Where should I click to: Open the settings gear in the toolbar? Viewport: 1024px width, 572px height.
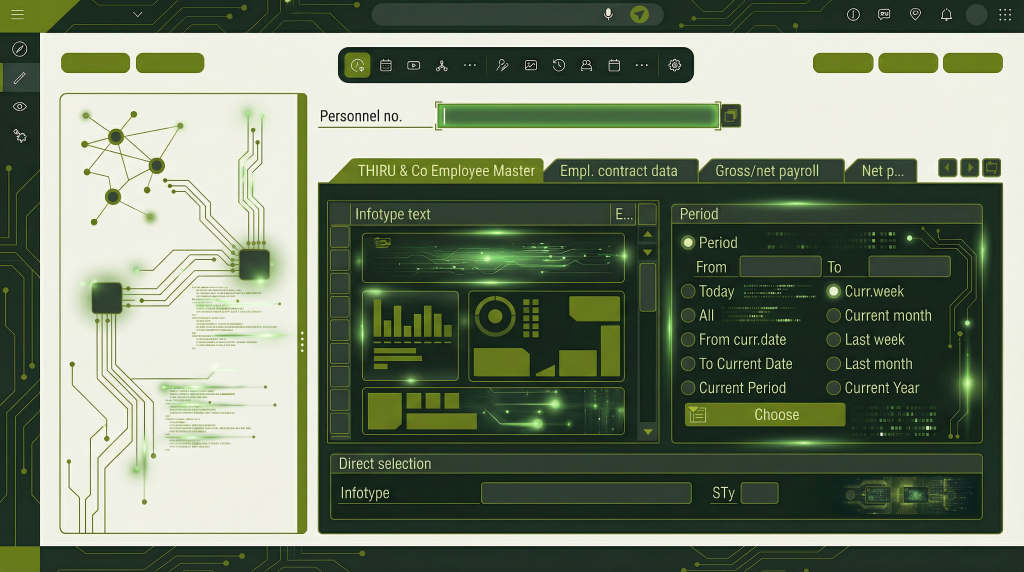point(675,65)
